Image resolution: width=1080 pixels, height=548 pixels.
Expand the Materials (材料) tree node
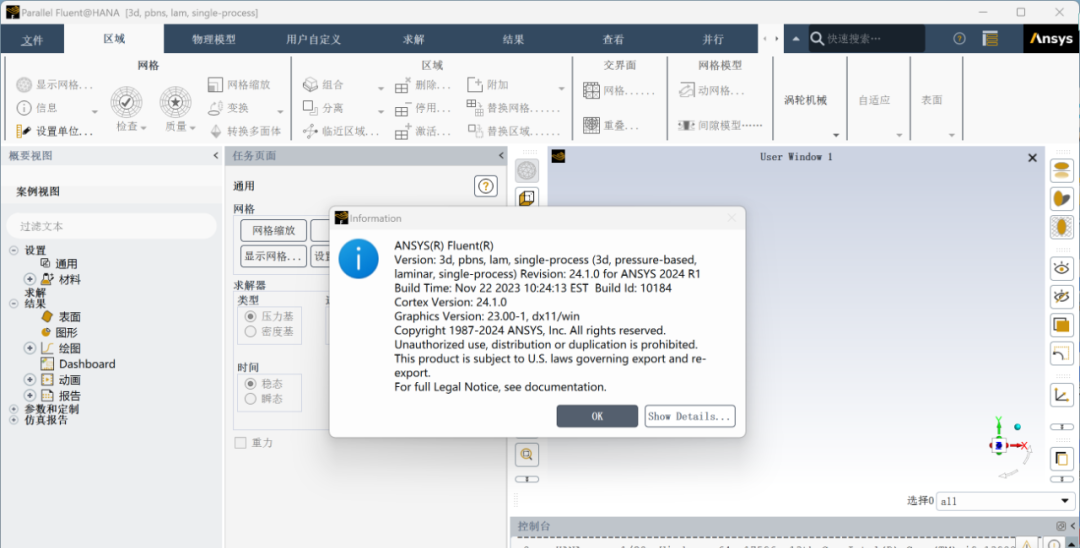coord(30,279)
